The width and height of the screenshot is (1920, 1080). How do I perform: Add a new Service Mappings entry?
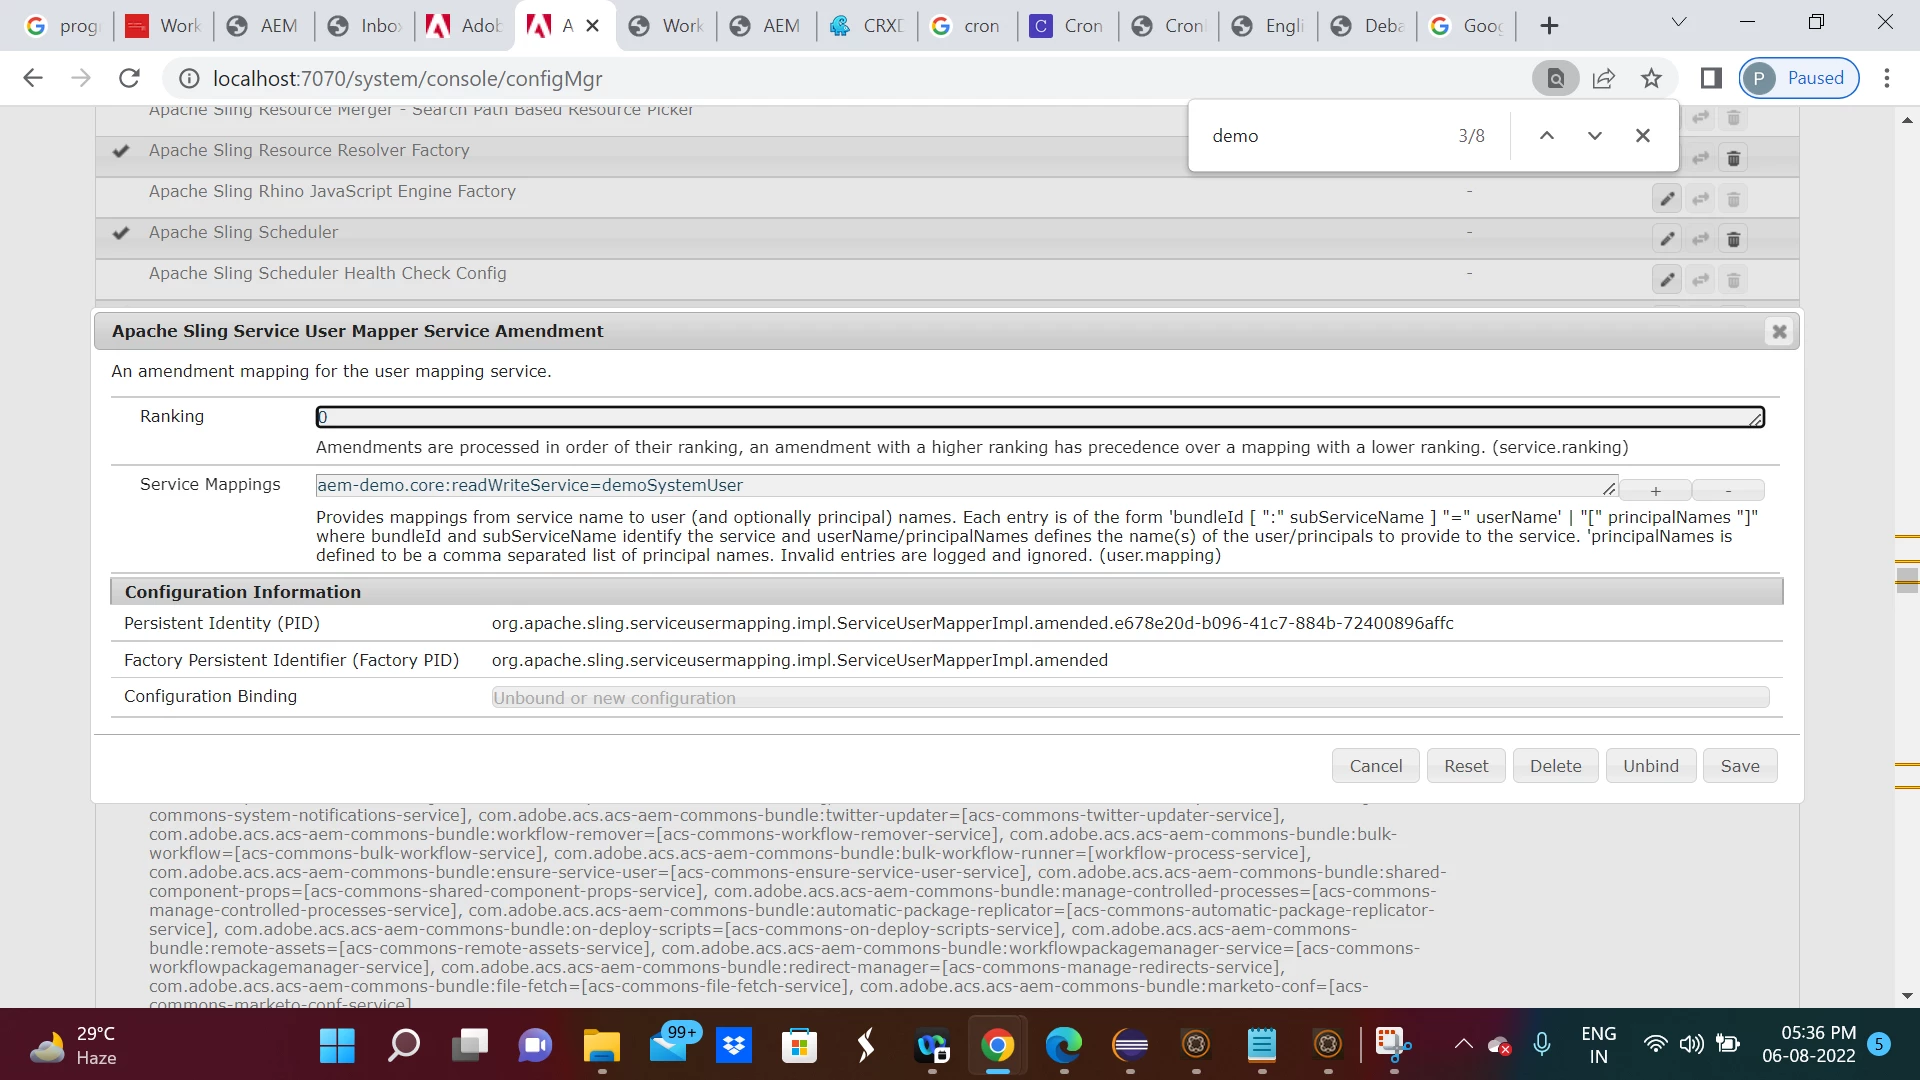click(1655, 490)
